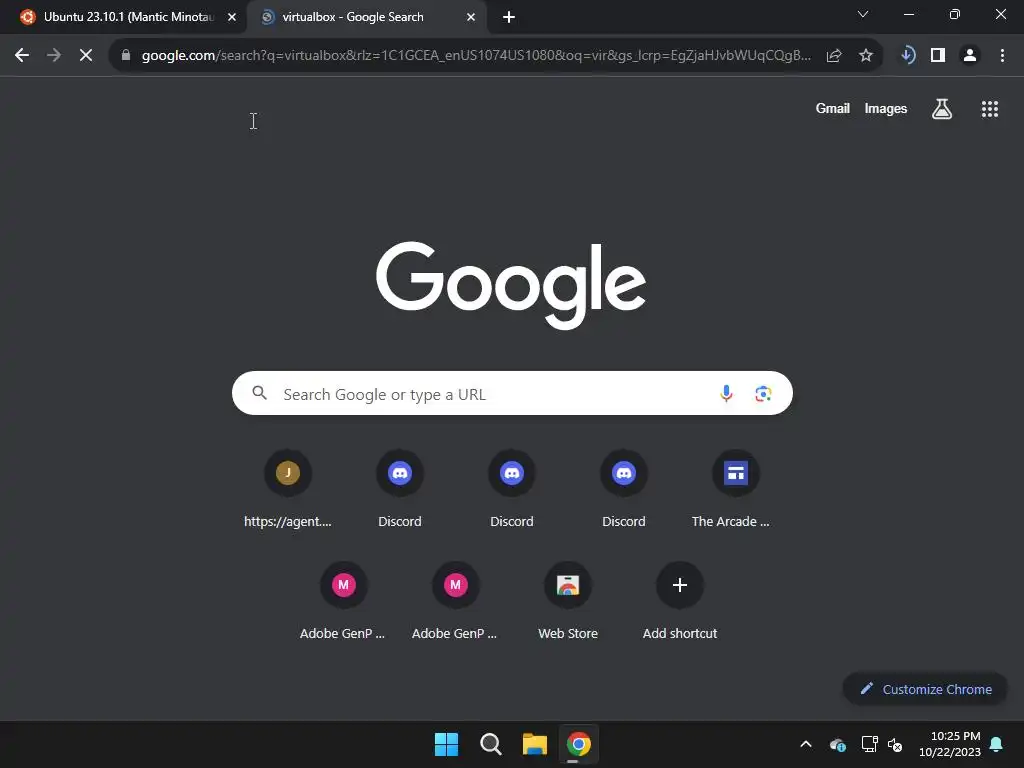Click the Chrome taskbar icon
This screenshot has height=768, width=1024.
[579, 744]
